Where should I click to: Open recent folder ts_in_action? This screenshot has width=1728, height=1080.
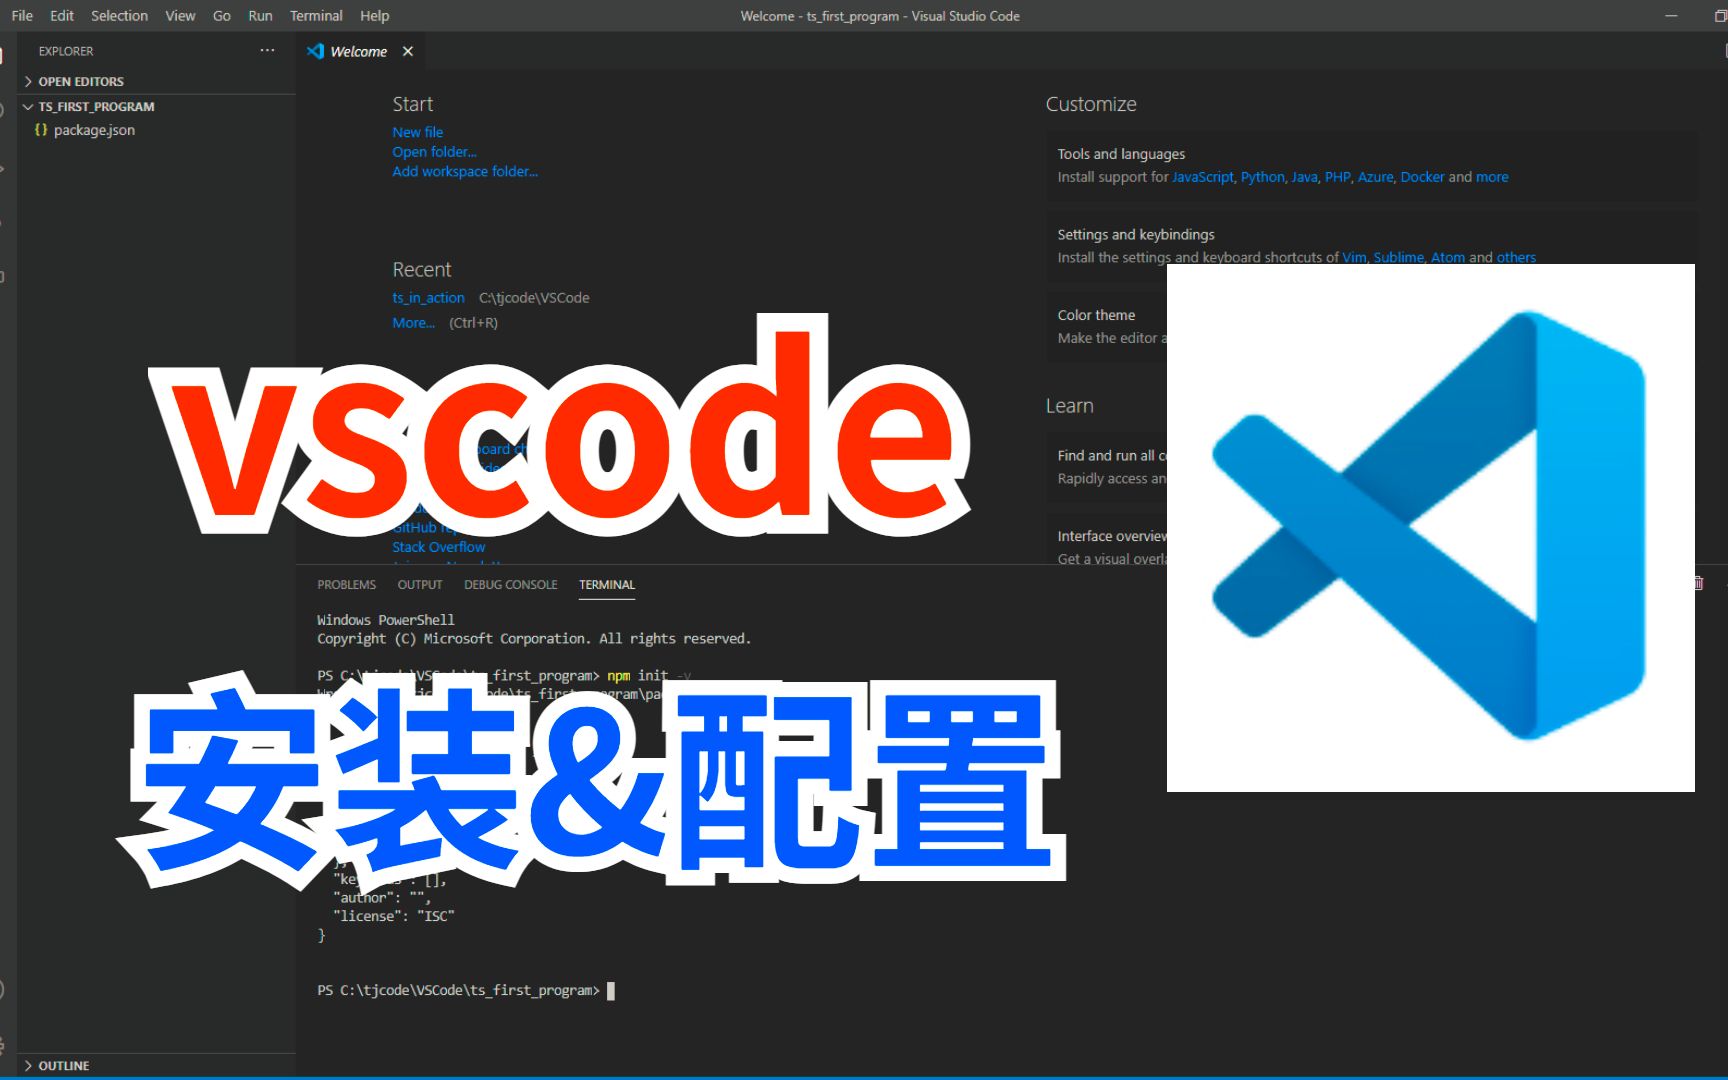(x=428, y=298)
